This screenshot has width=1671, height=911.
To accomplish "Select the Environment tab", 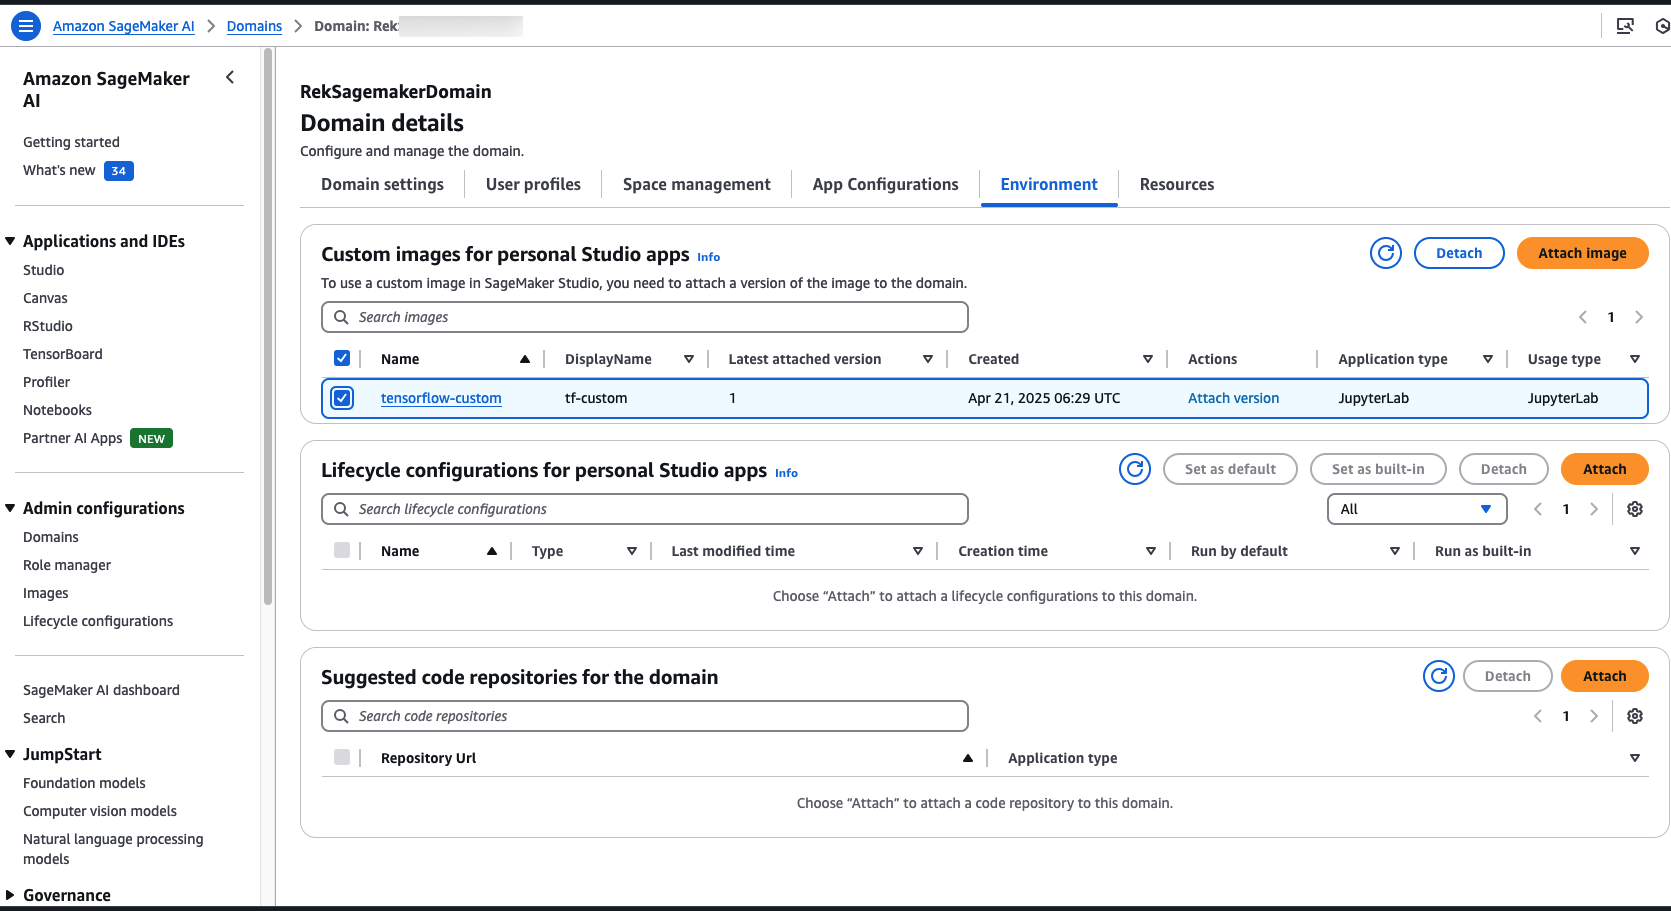I will coord(1049,184).
